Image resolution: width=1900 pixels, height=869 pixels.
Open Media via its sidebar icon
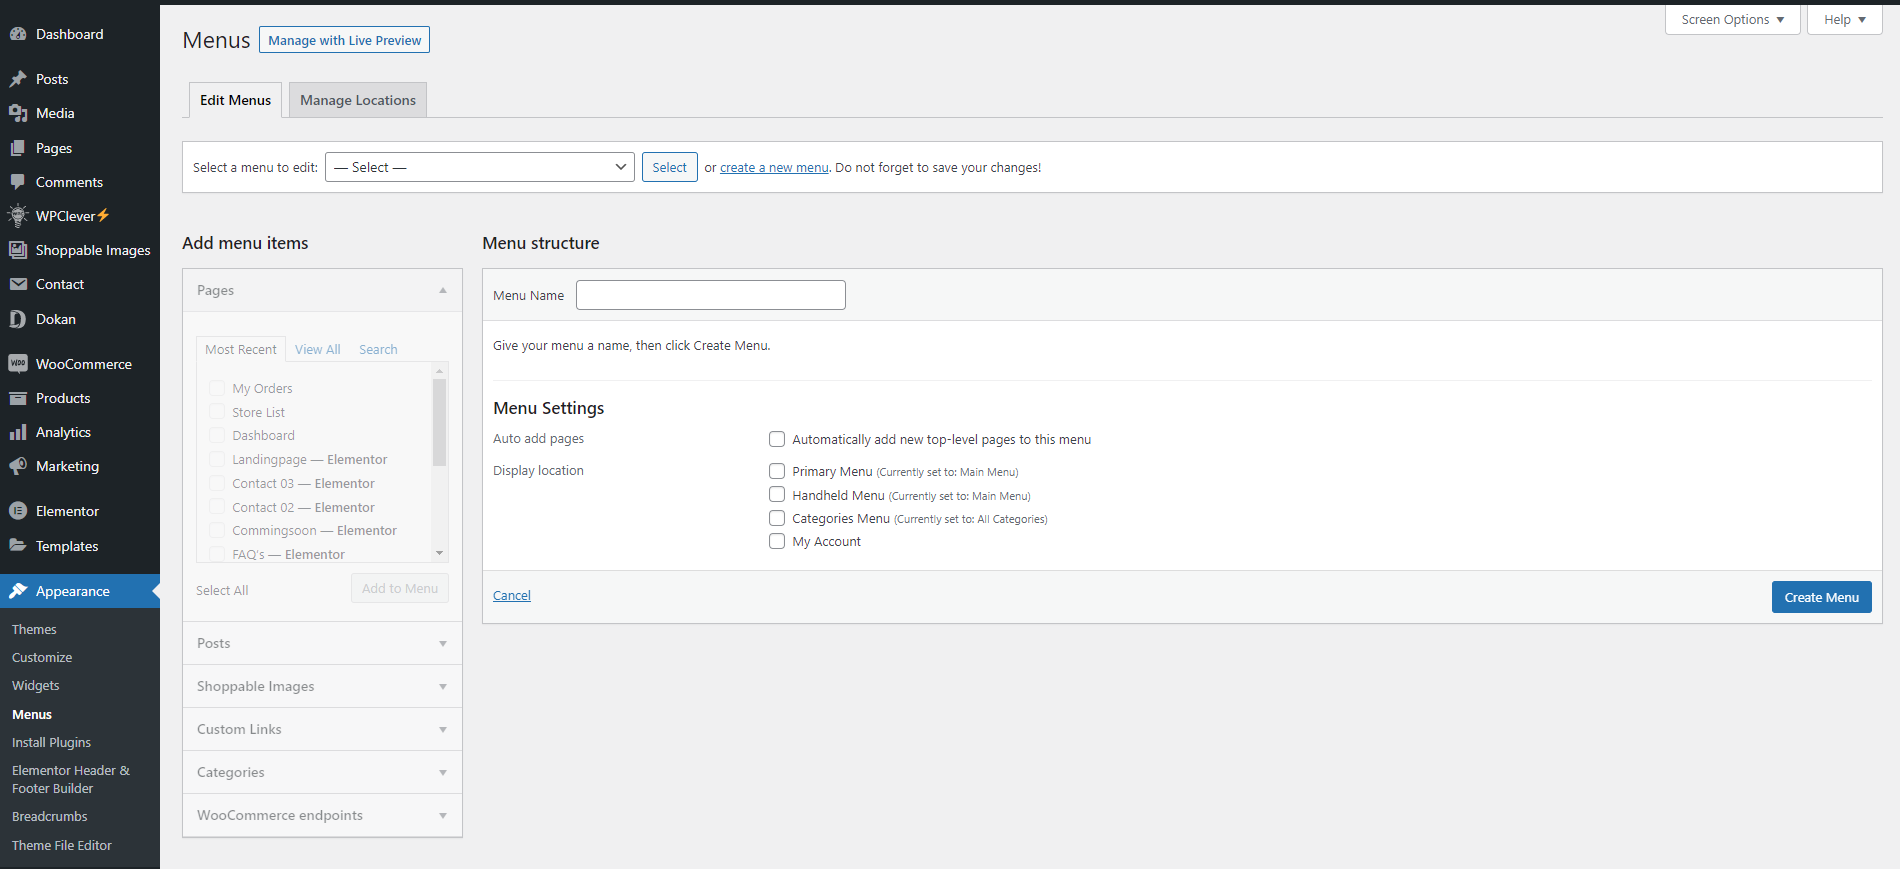18,113
